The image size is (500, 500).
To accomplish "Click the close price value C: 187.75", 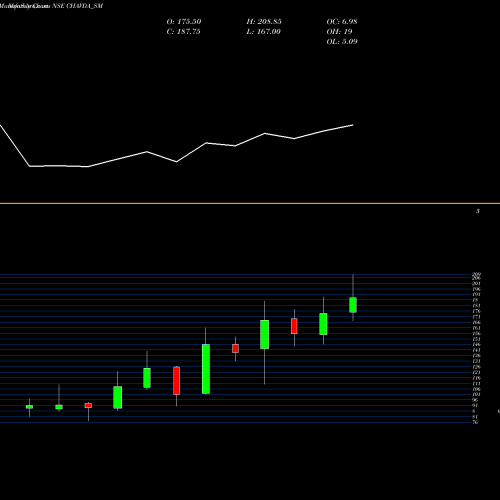I will coord(183,32).
